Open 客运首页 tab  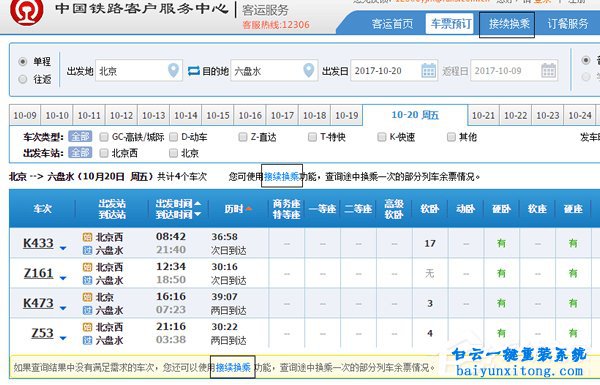point(392,24)
